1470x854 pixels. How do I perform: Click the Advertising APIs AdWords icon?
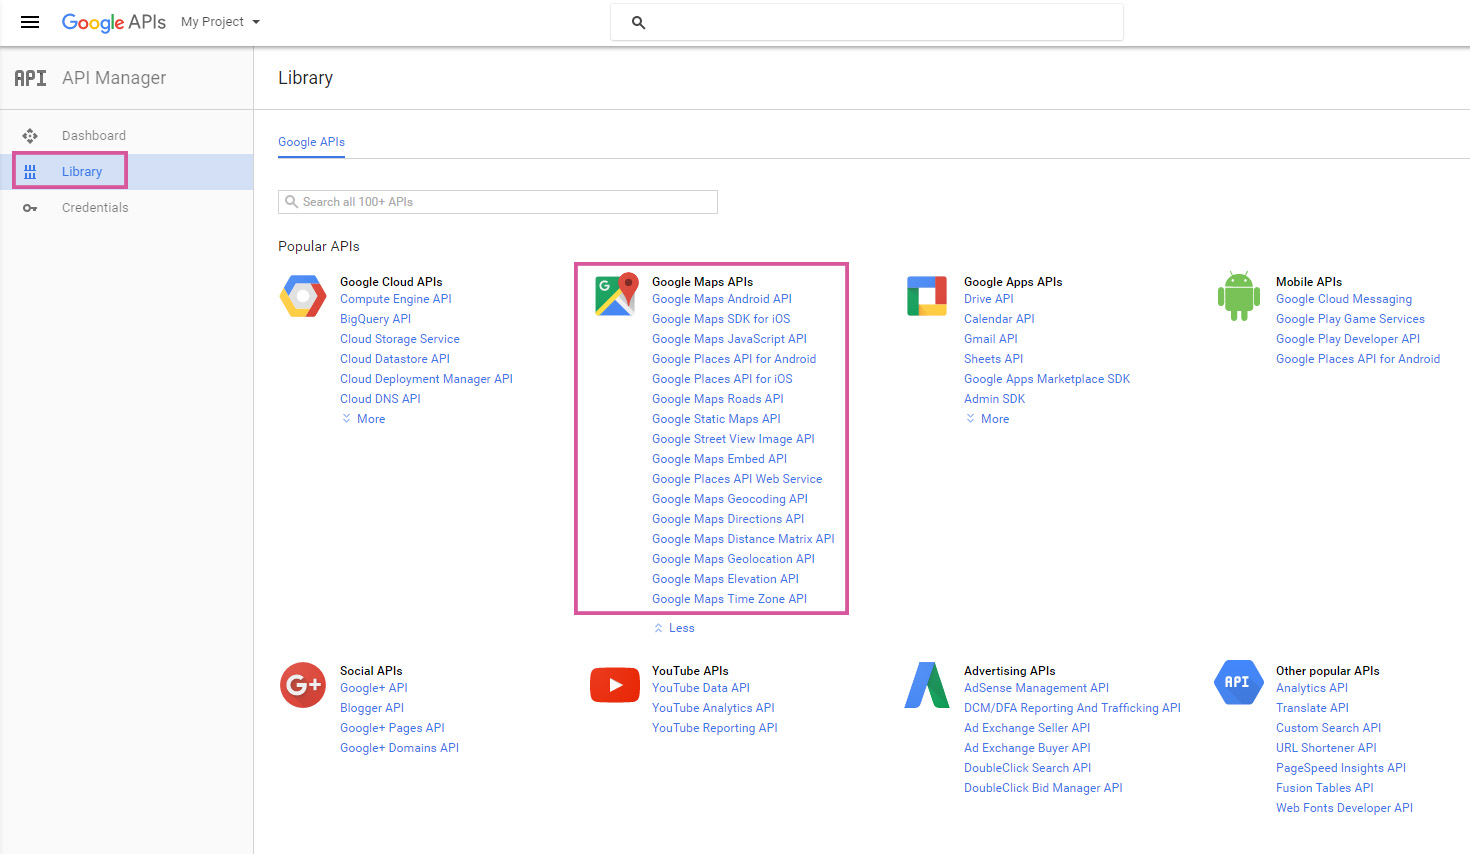(x=927, y=685)
